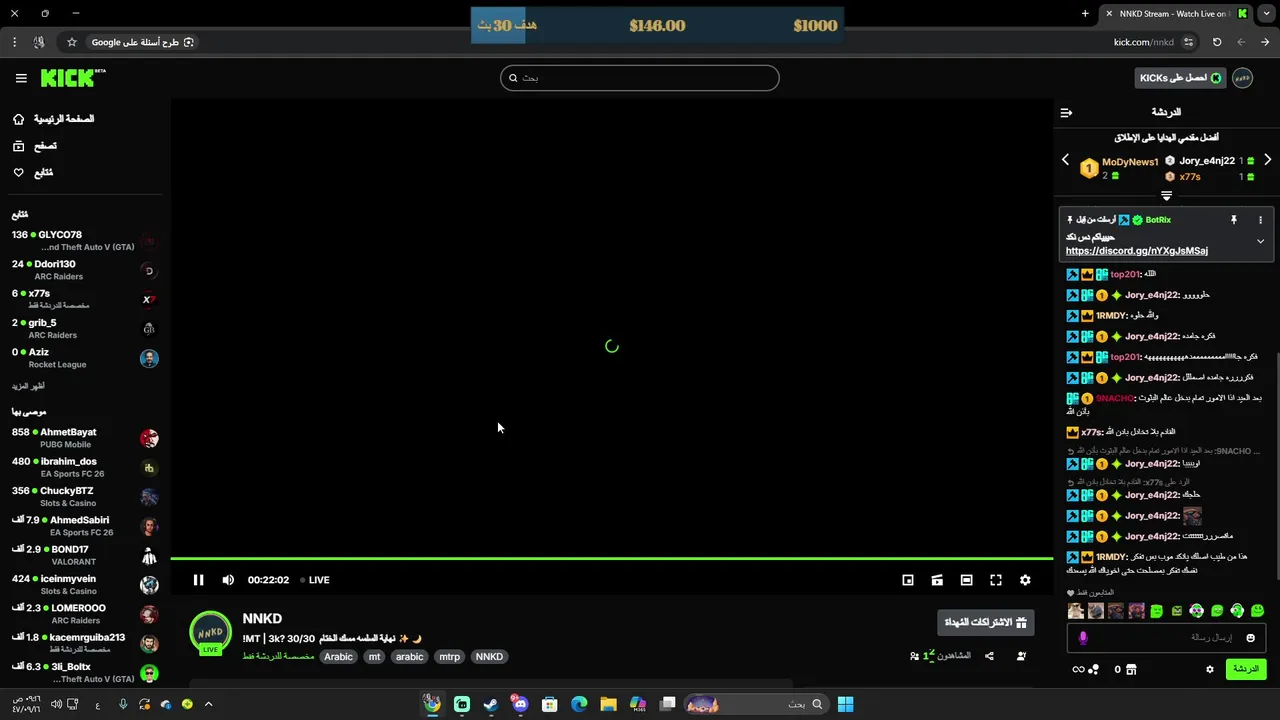Open NNKD channel avatar
Screen dimensions: 1280x720
210,633
